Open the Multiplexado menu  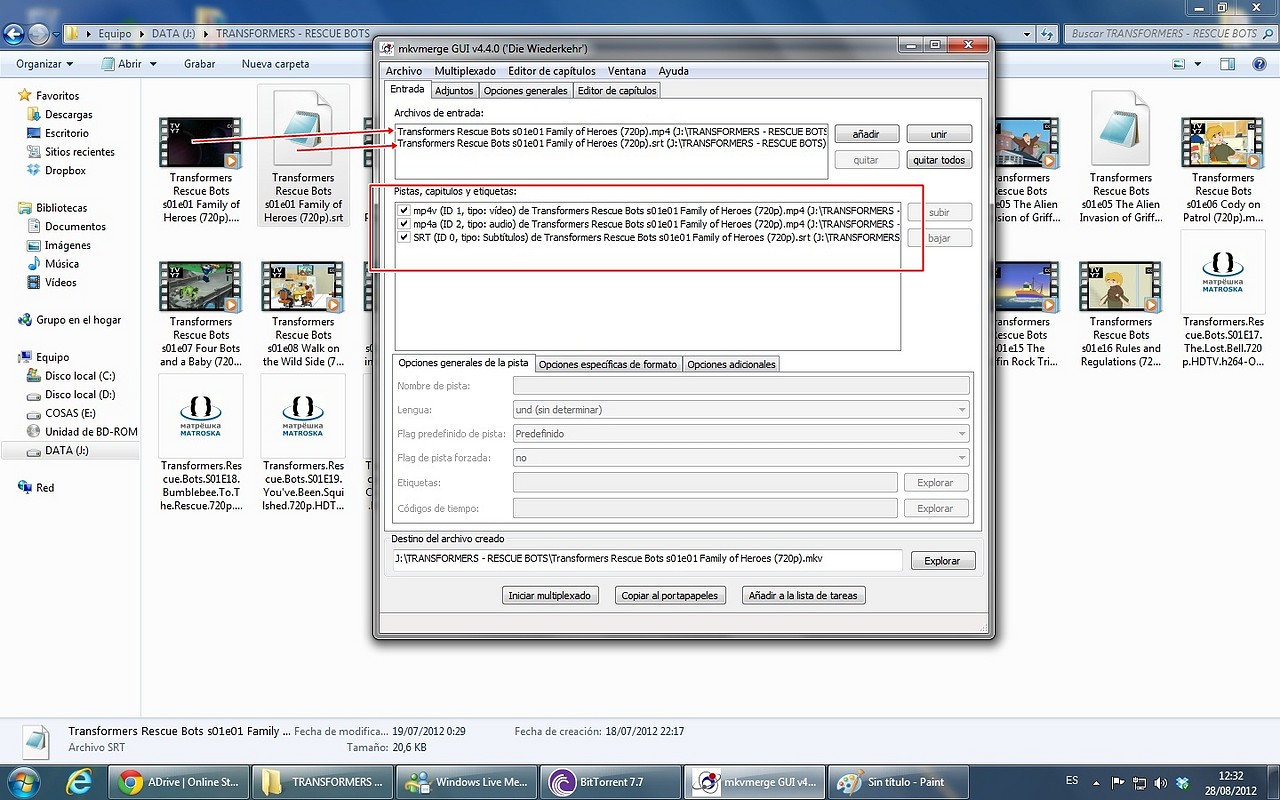point(465,71)
